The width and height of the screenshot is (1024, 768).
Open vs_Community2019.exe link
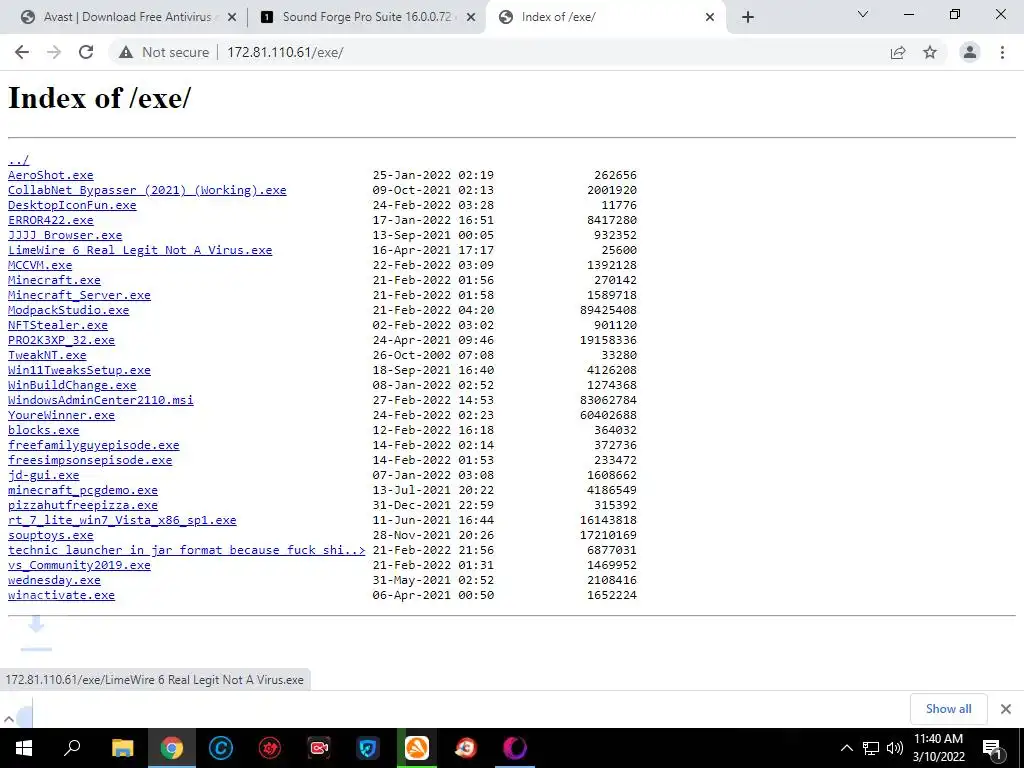tap(79, 566)
